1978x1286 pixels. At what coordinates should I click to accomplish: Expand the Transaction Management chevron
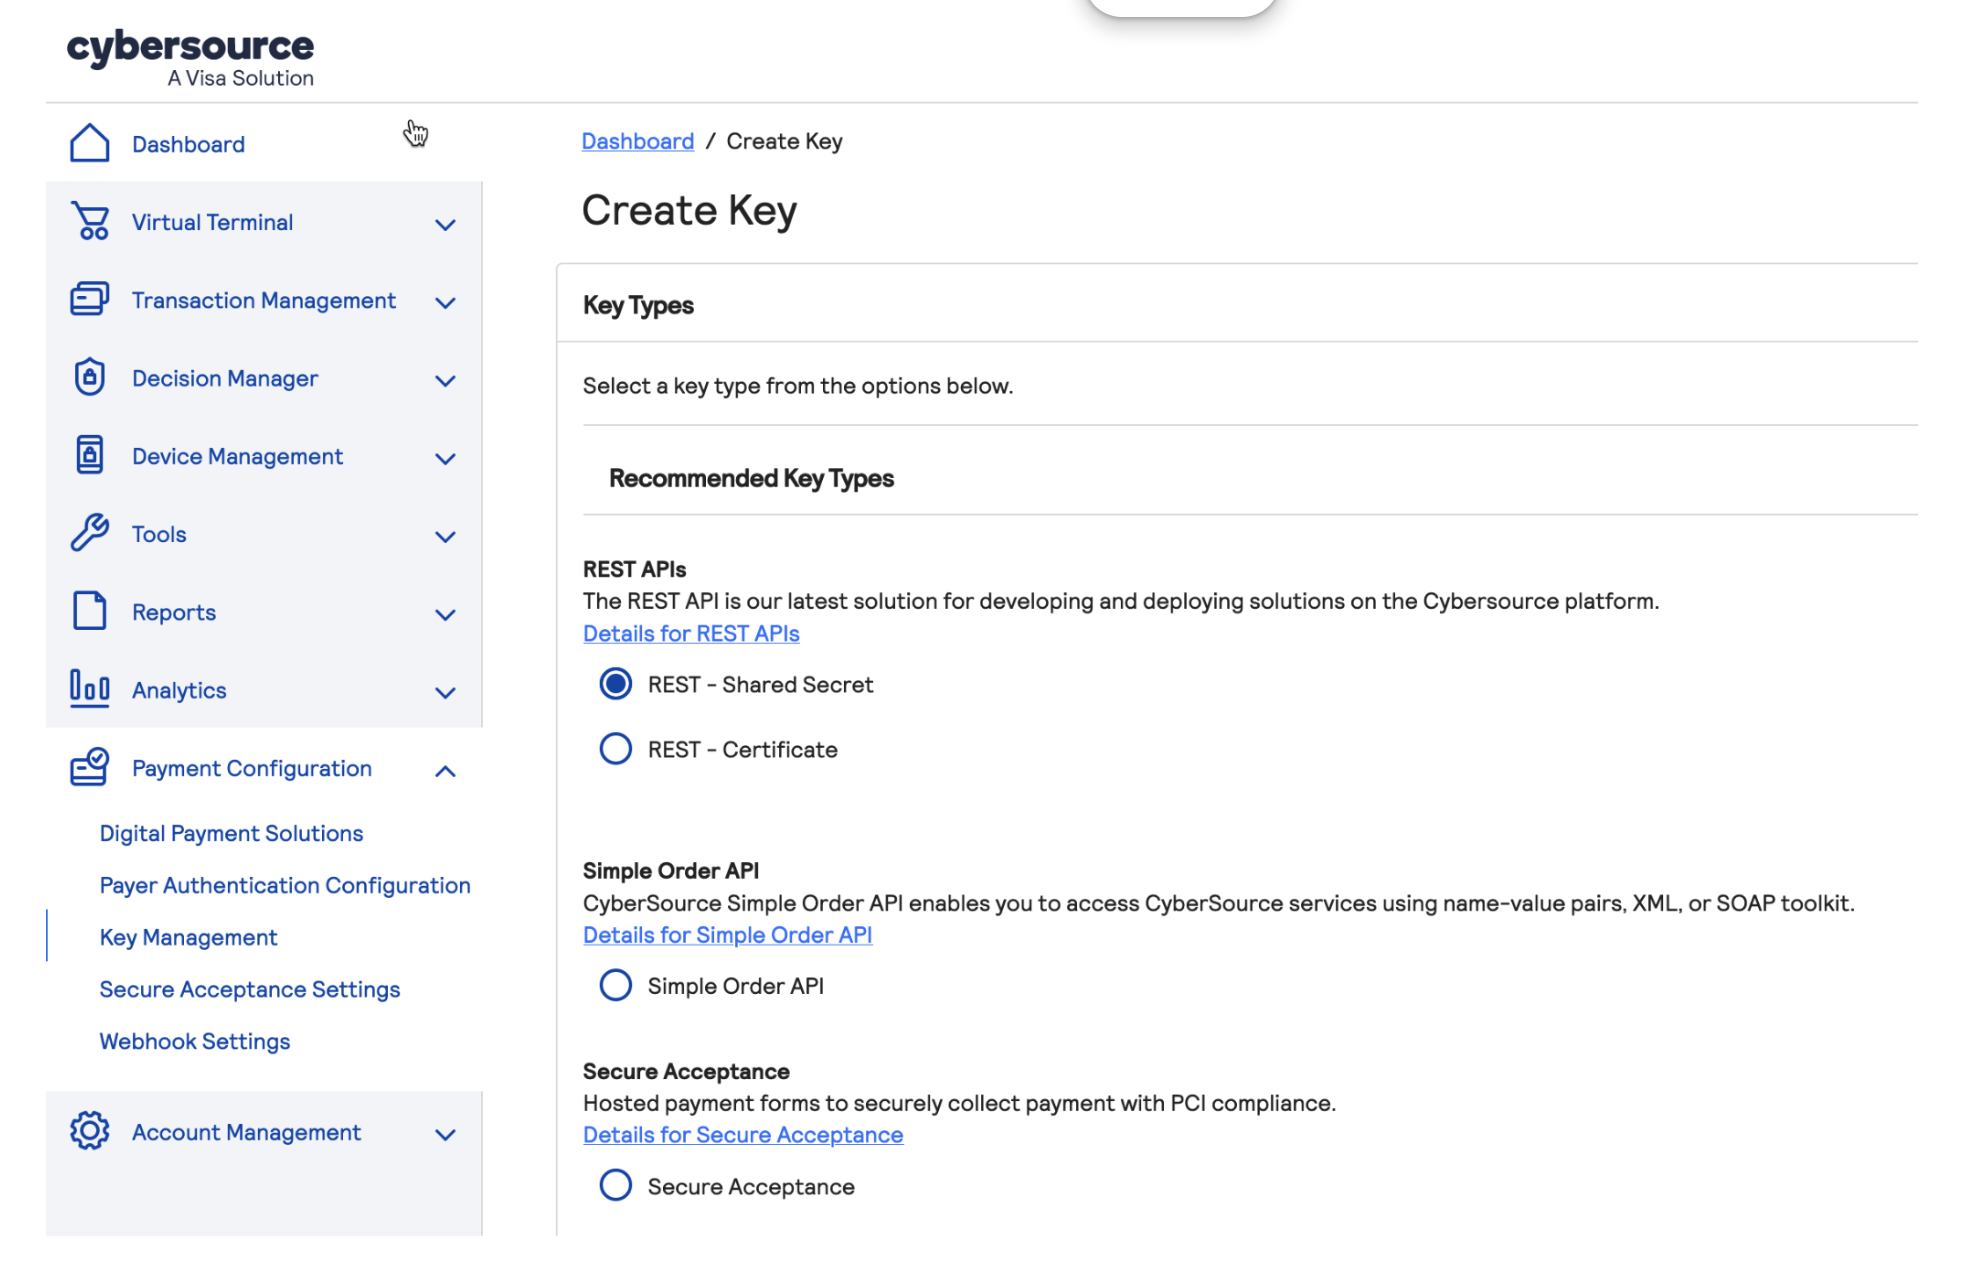[445, 302]
